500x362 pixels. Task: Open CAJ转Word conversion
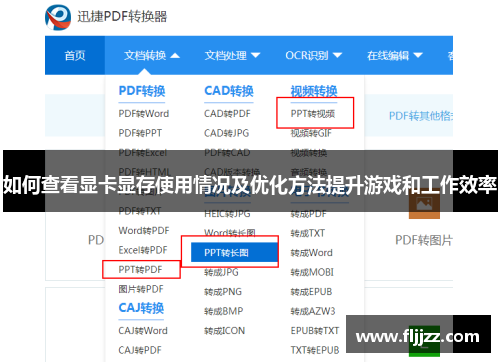point(143,331)
